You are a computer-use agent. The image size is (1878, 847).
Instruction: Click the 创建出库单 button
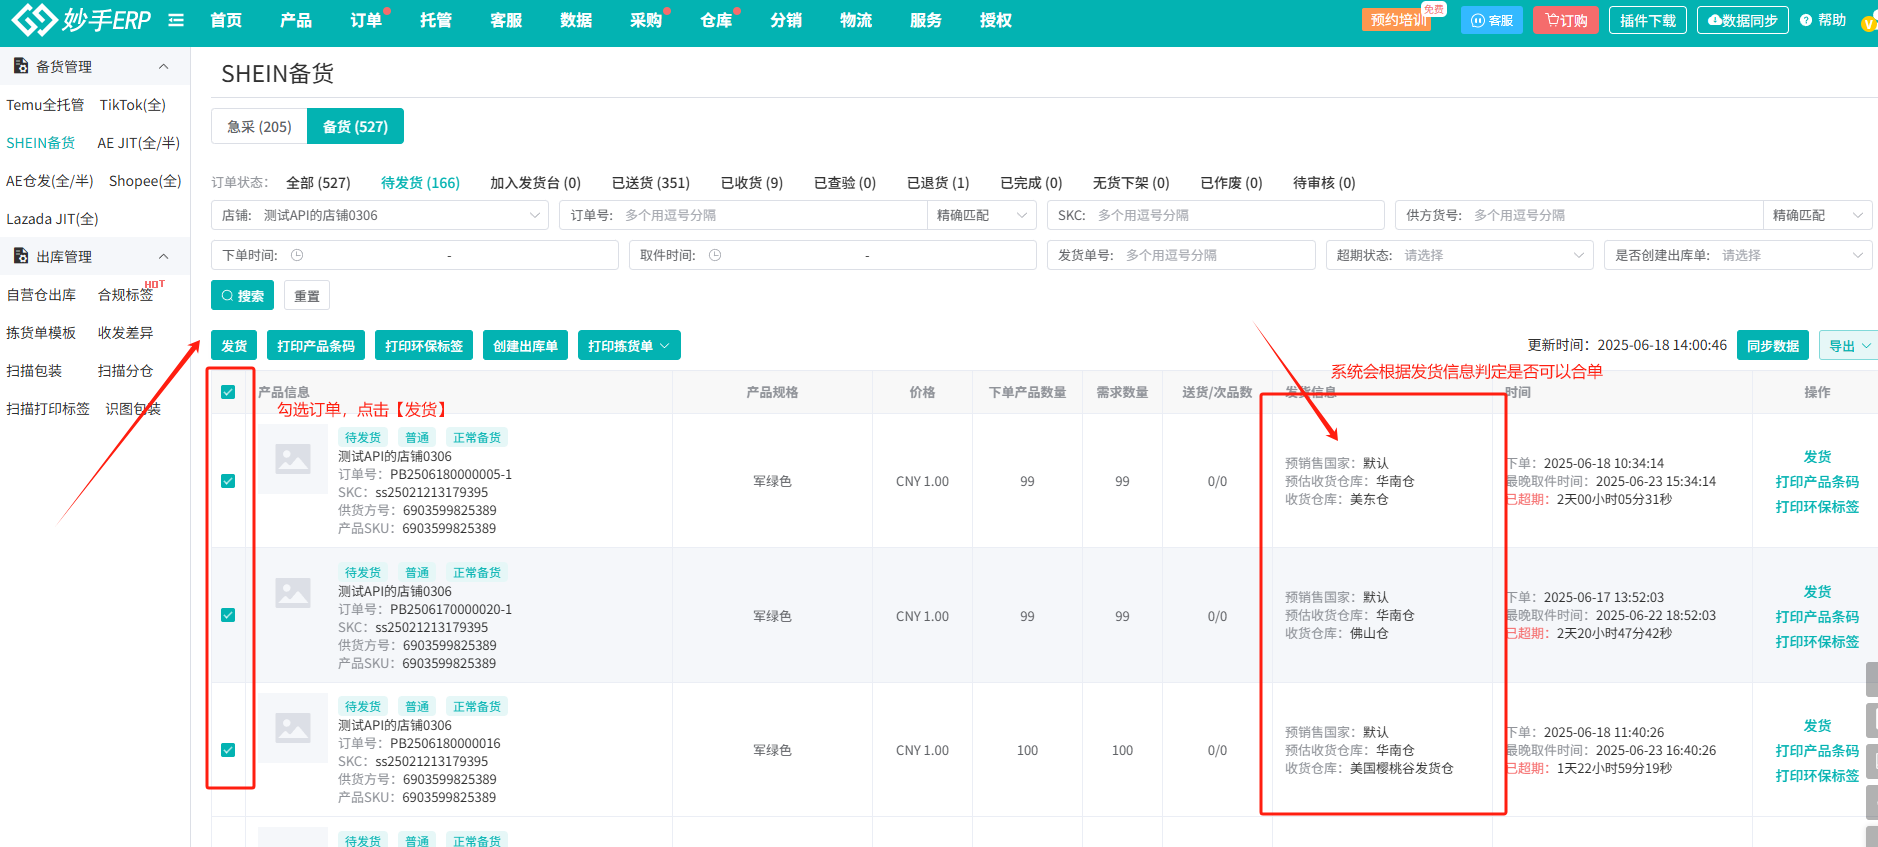pyautogui.click(x=526, y=346)
